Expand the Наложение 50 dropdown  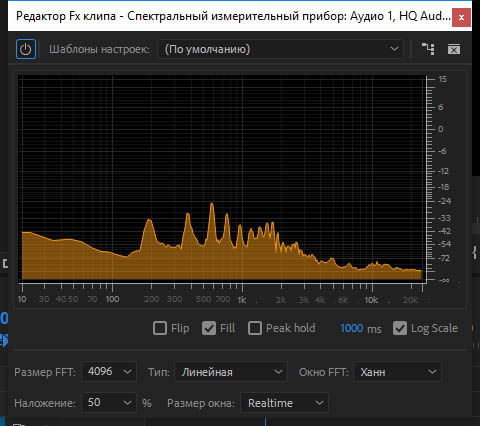click(109, 403)
